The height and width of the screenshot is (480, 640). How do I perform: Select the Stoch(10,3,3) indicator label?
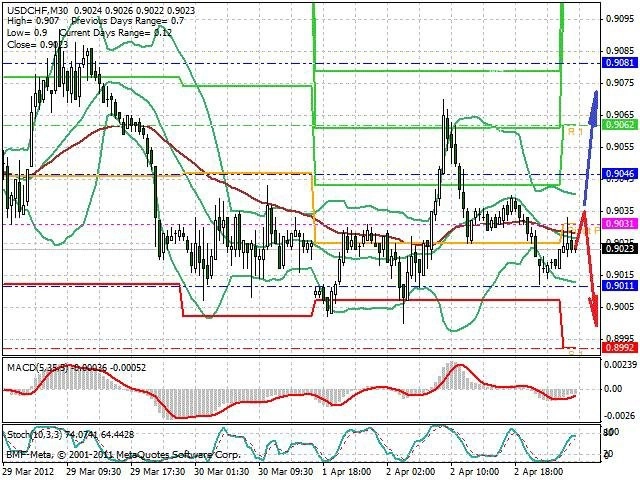click(x=36, y=435)
